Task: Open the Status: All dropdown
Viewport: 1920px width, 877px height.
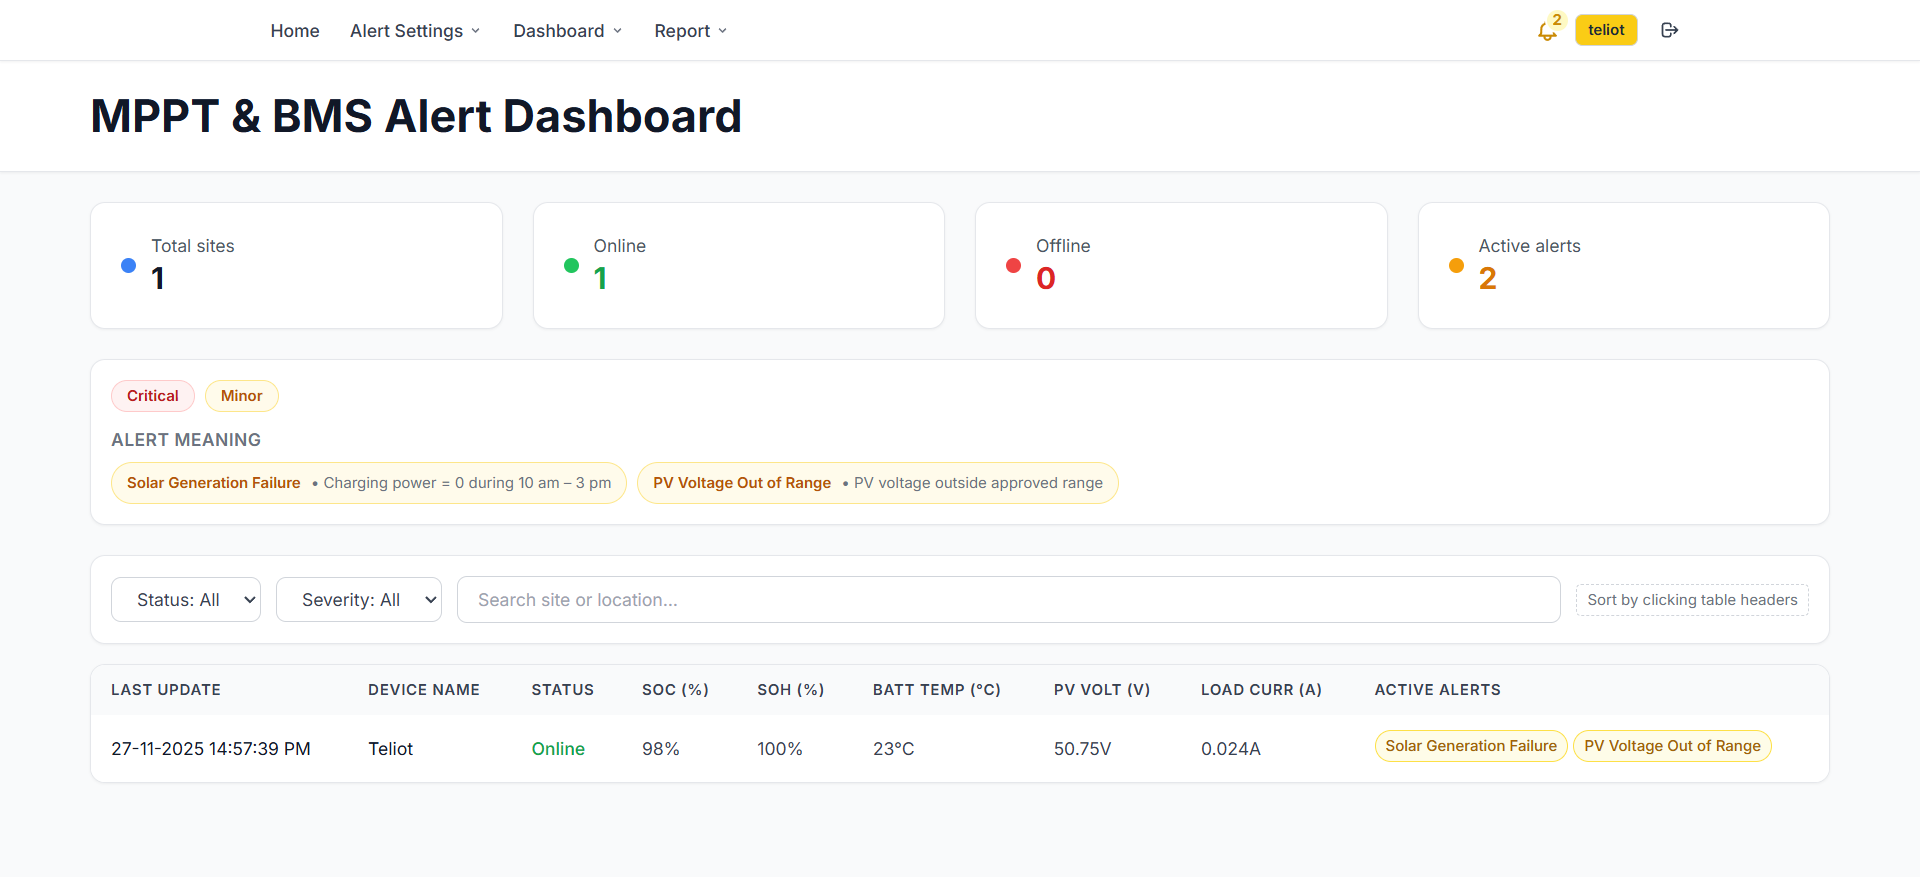Action: click(186, 599)
